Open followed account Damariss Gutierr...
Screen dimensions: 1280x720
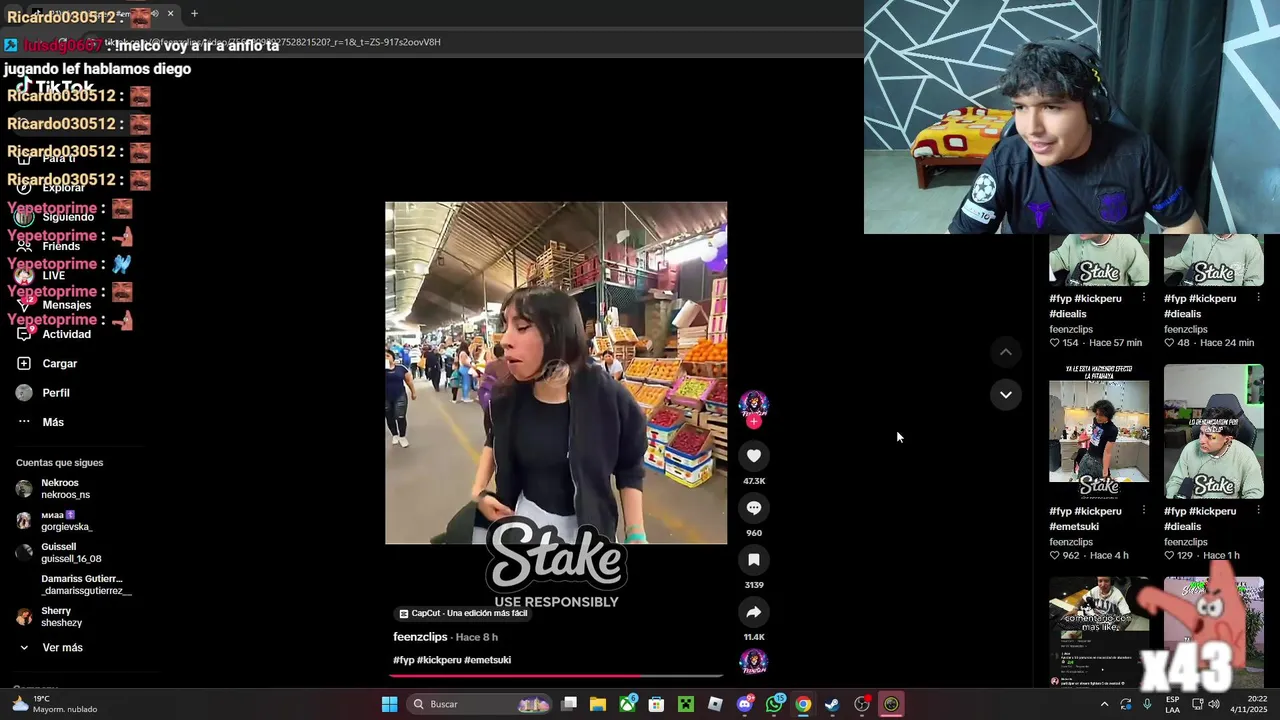(x=86, y=585)
